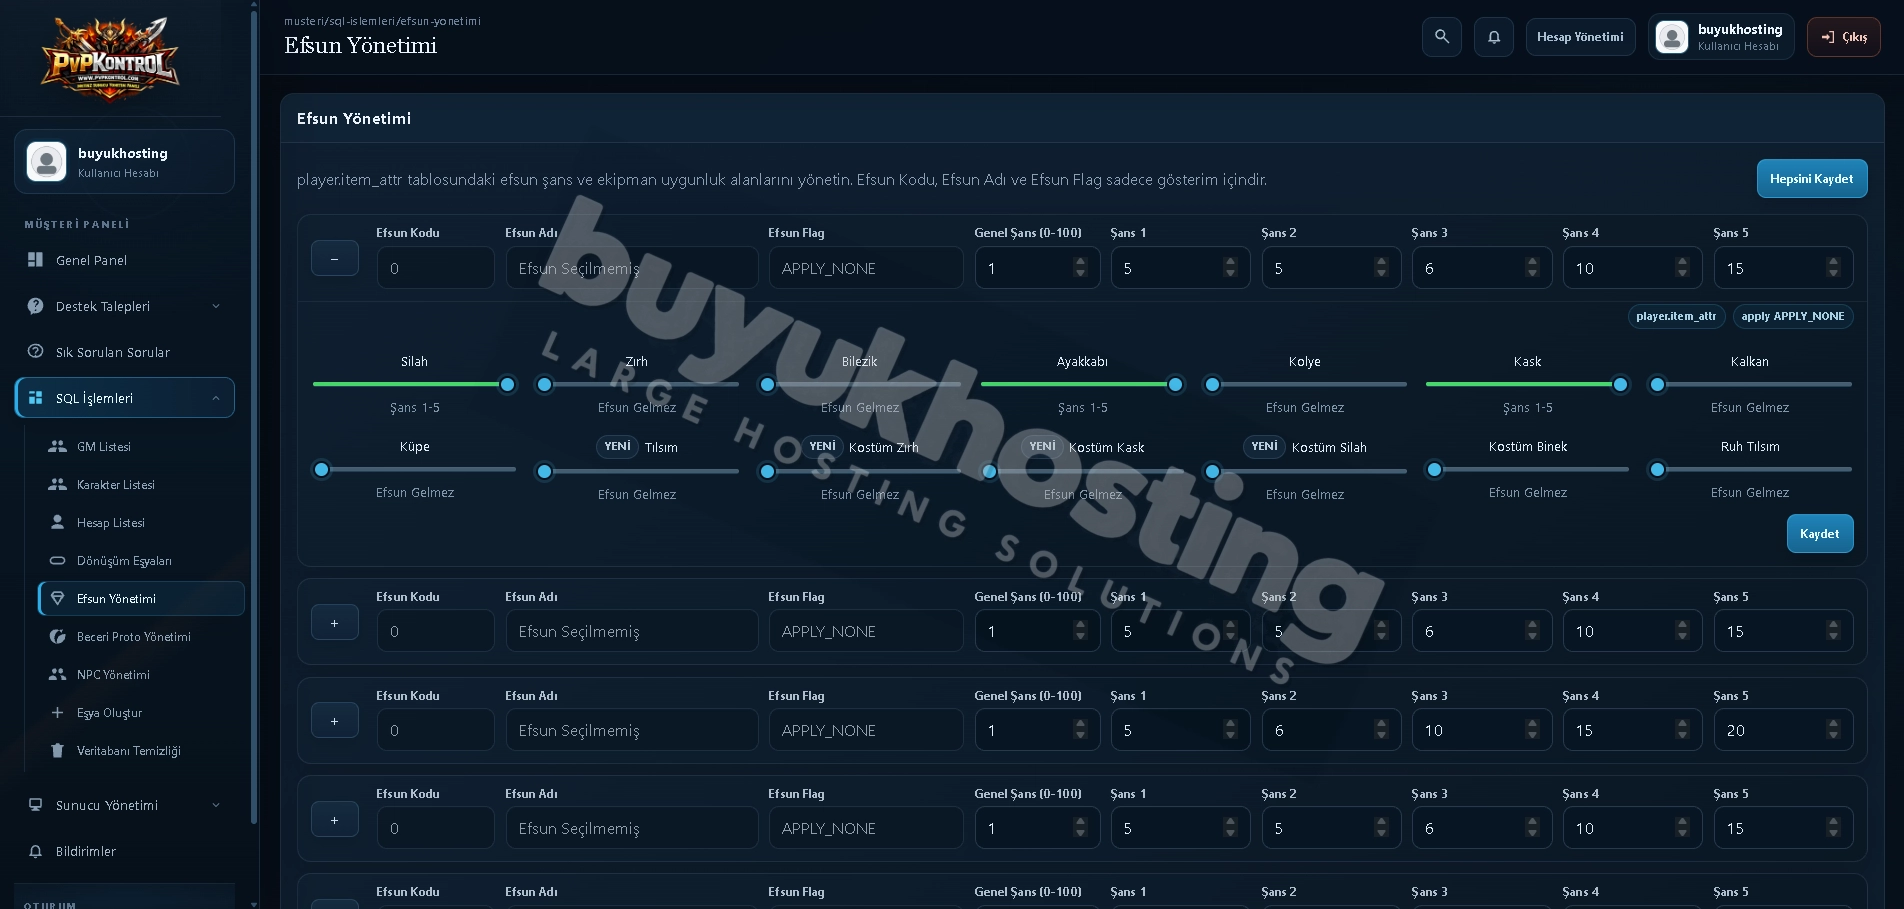The height and width of the screenshot is (909, 1904).
Task: Open the buyukhosting user menu in header
Action: 1721,37
